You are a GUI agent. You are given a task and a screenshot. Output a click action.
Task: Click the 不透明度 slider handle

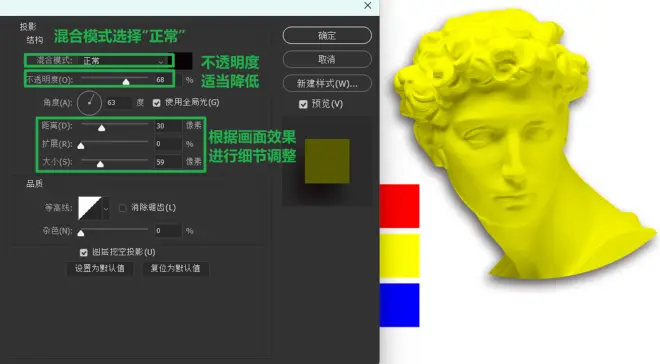coord(125,82)
